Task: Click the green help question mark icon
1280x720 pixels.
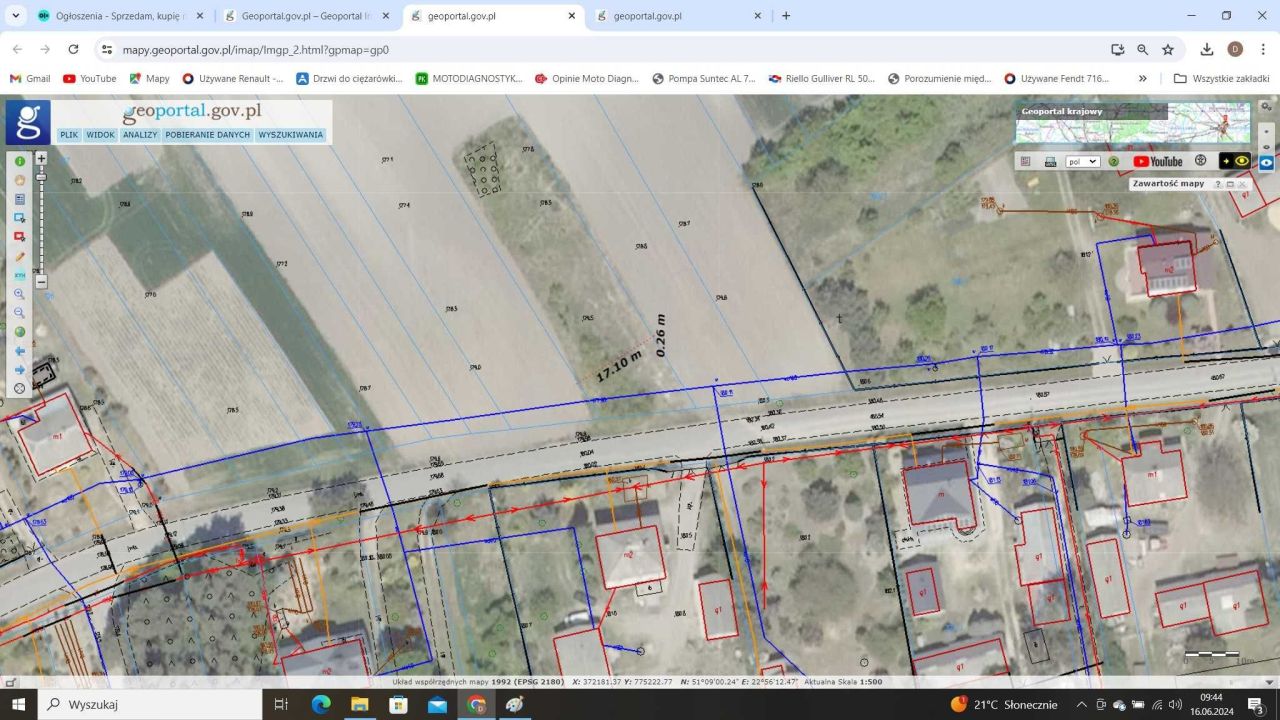Action: [x=1113, y=161]
